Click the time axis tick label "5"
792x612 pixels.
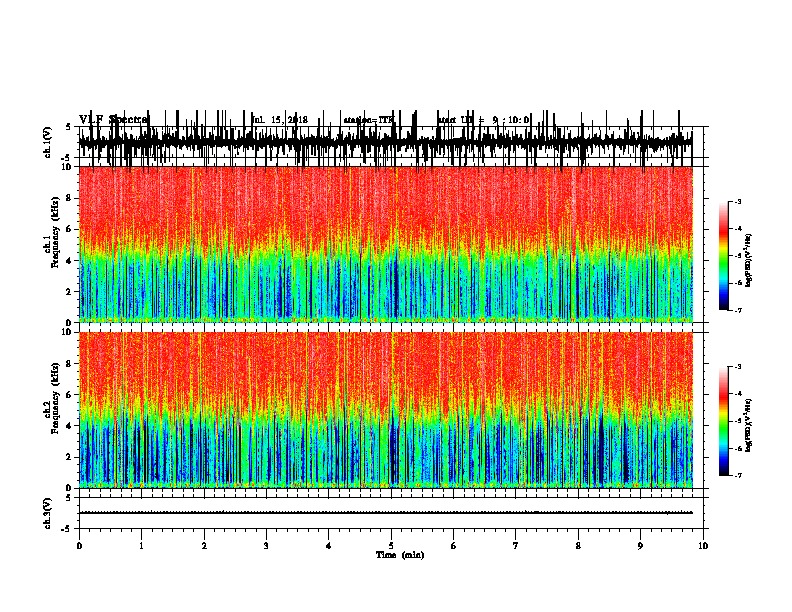tap(391, 546)
